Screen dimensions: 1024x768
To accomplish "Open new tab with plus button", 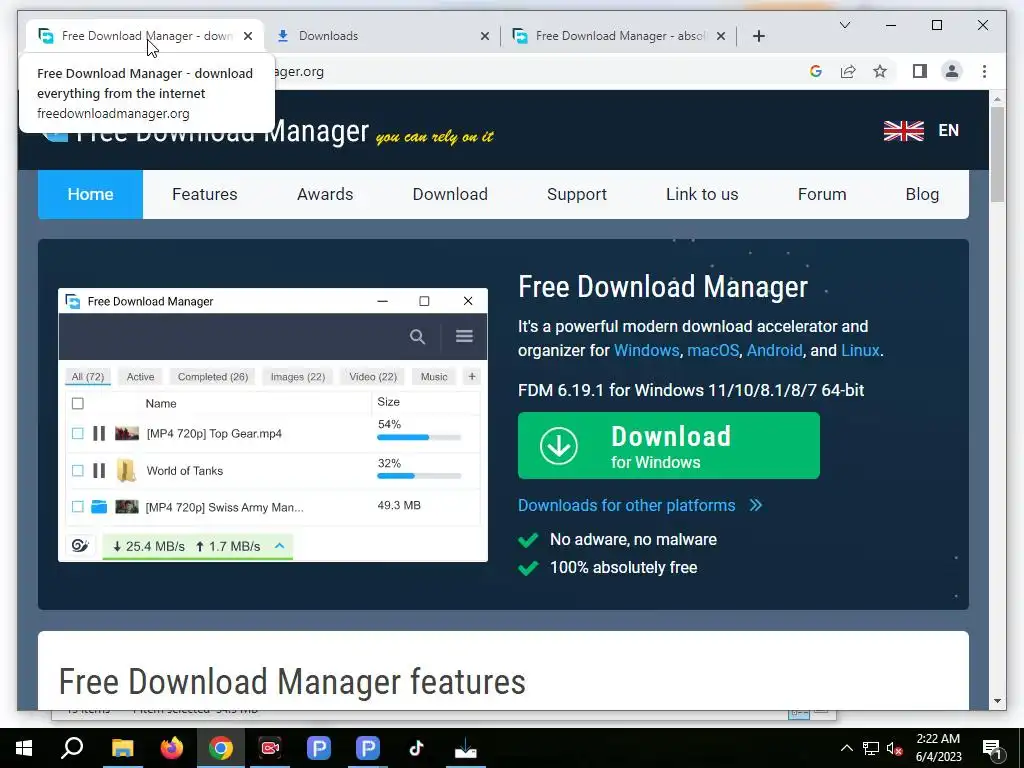I will click(758, 36).
